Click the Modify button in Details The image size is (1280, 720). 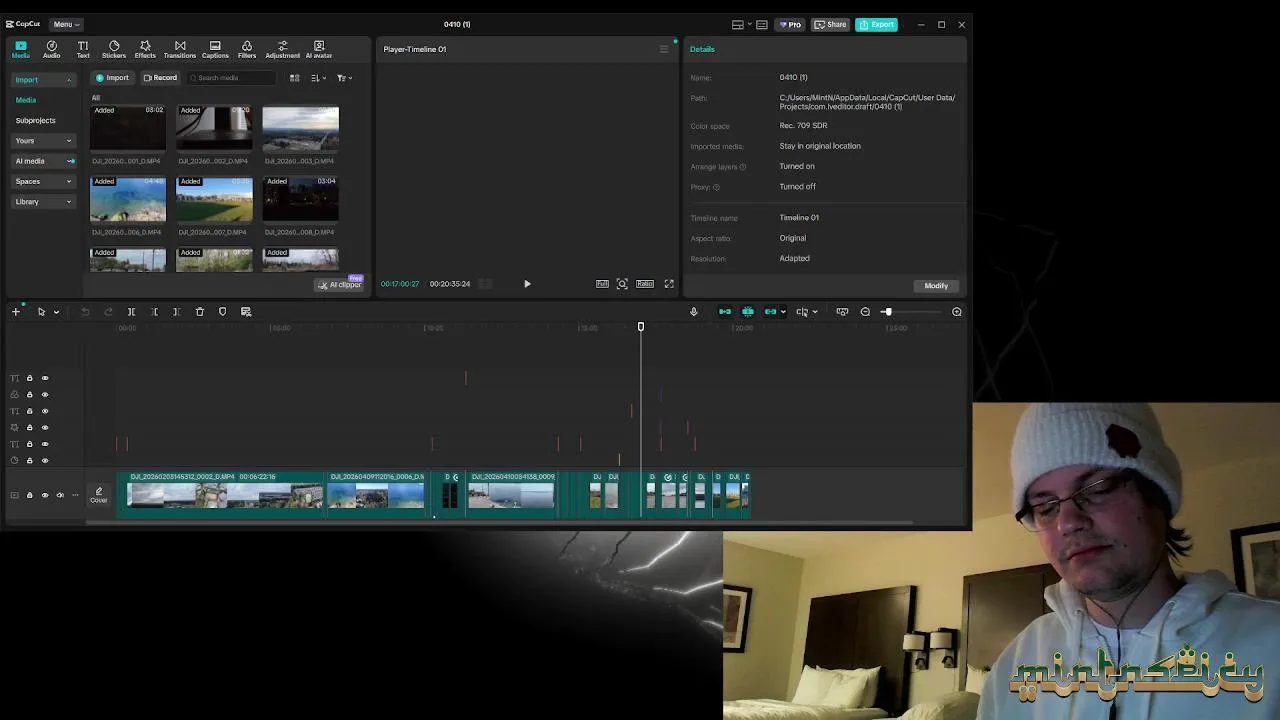936,286
